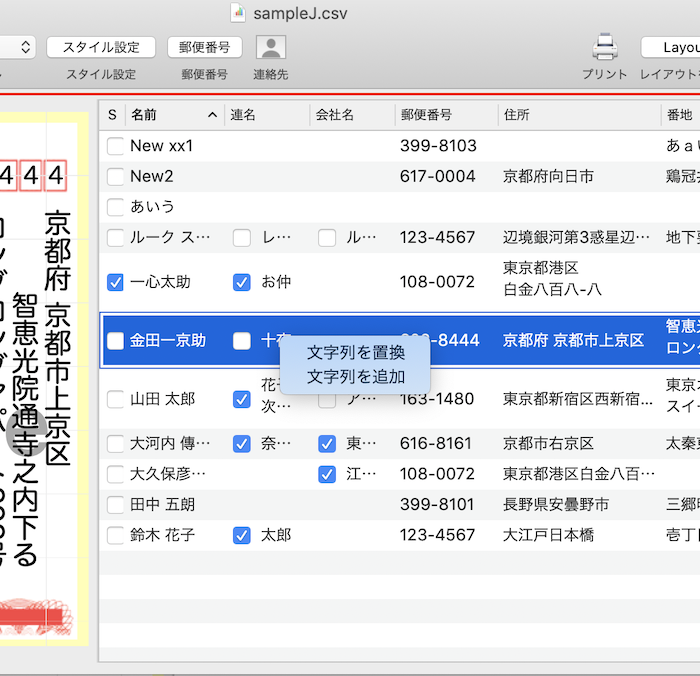The width and height of the screenshot is (700, 676).
Task: Click the sampleJ.csv document title icon
Action: pyautogui.click(x=238, y=13)
